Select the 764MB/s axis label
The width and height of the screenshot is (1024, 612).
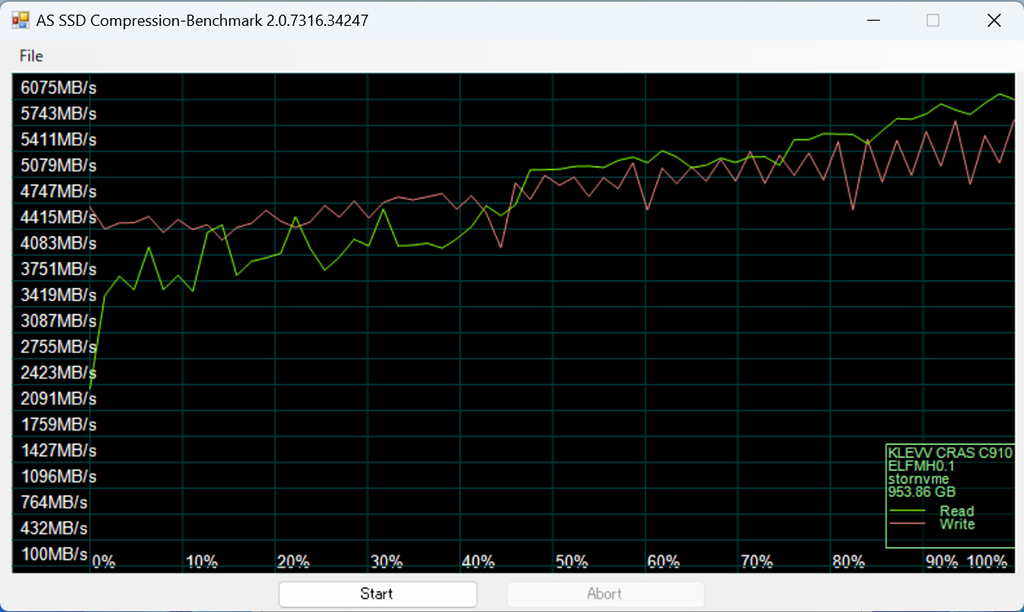click(x=54, y=502)
